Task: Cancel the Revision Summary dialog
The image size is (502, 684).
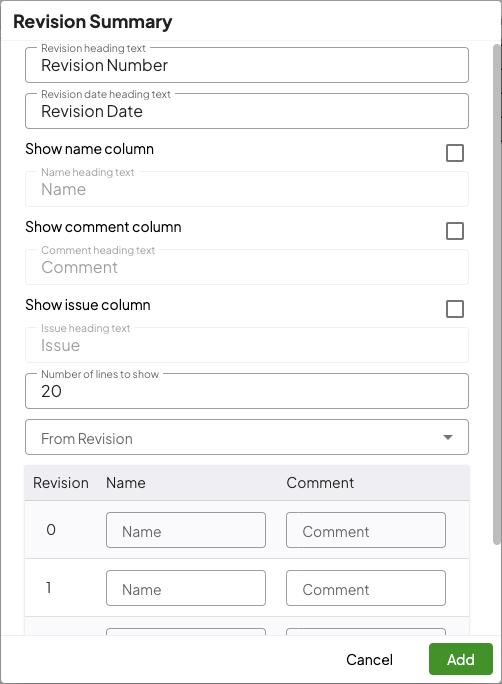Action: coord(369,659)
